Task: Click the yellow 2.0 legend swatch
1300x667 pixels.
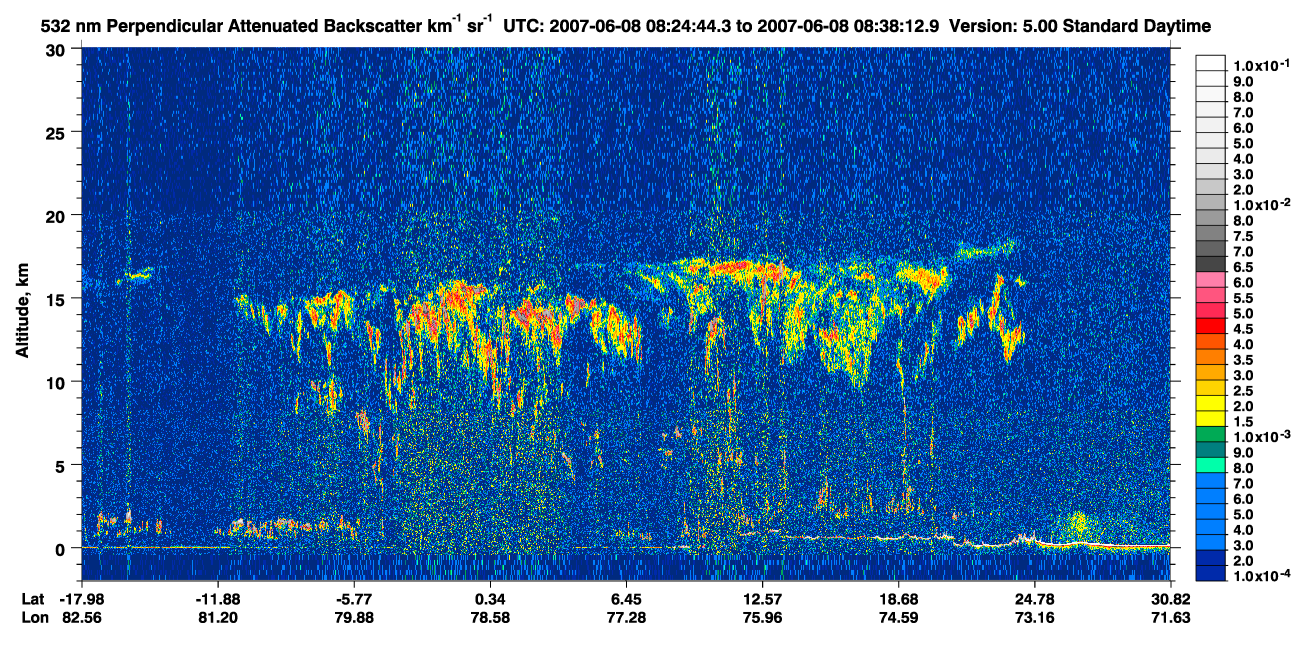Action: click(x=1210, y=404)
